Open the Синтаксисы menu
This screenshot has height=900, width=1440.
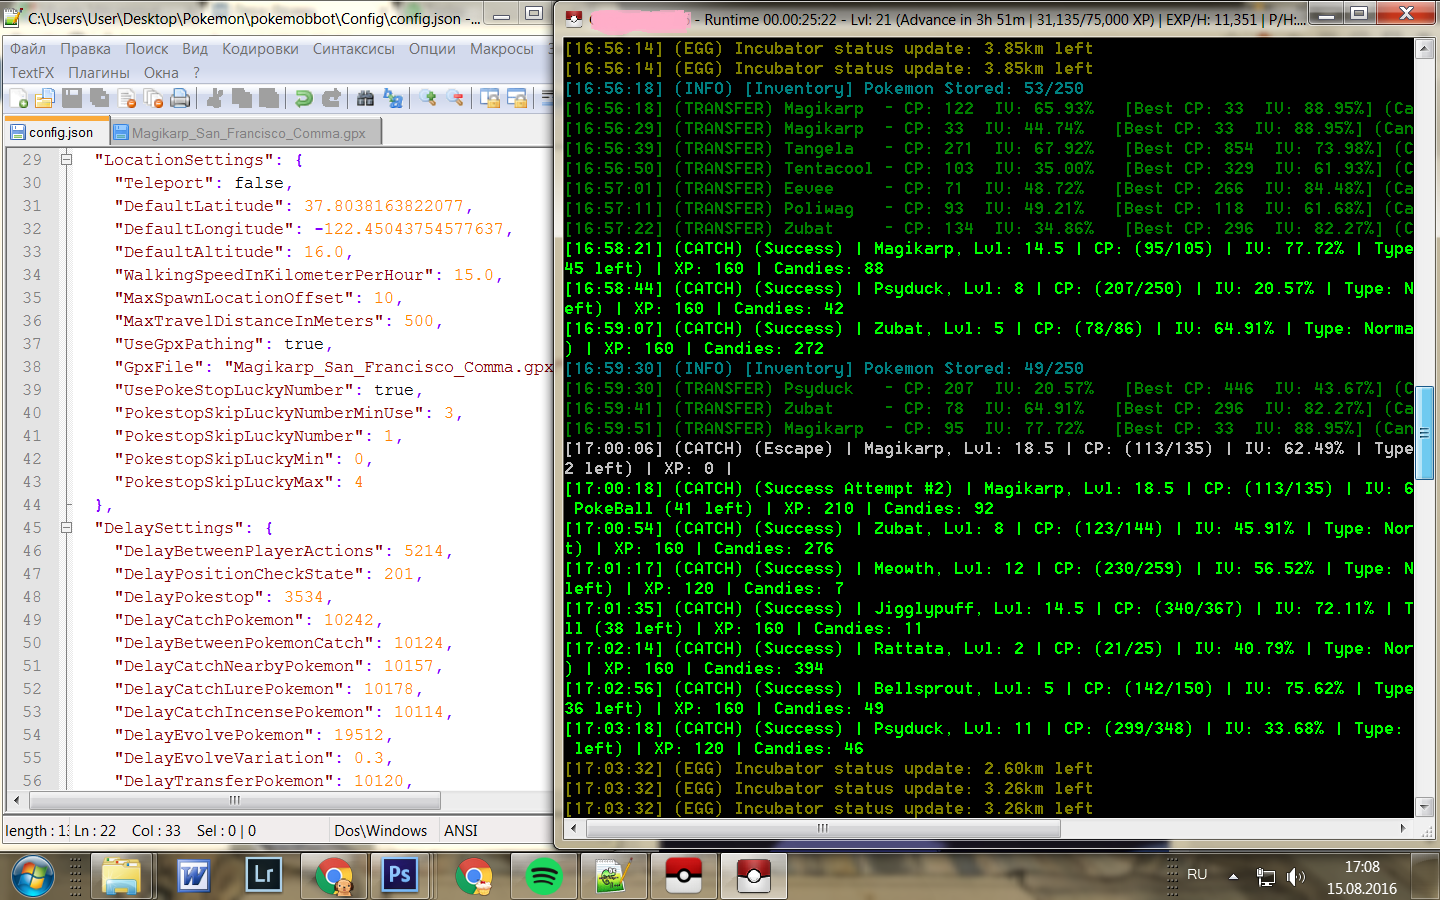pos(354,49)
